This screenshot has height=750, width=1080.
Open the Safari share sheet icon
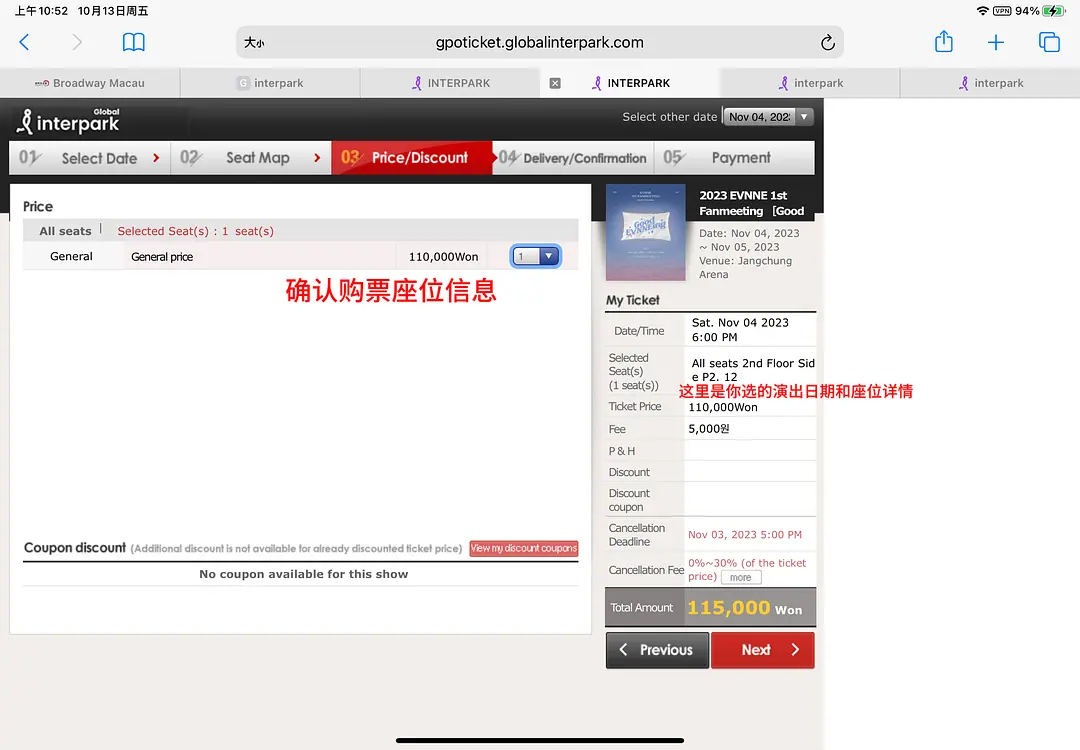point(944,42)
